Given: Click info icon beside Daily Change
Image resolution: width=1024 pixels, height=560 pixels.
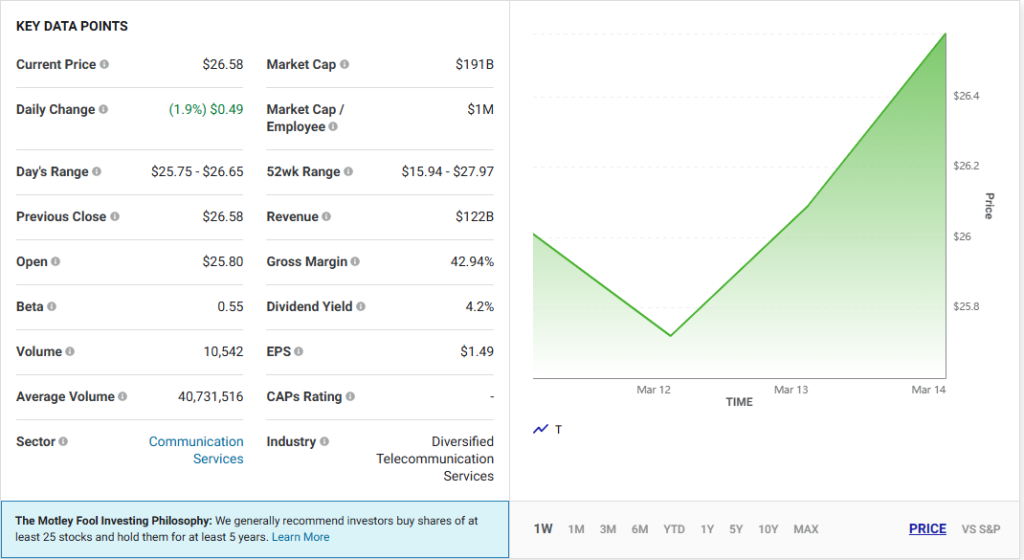Looking at the screenshot, I should [x=103, y=109].
